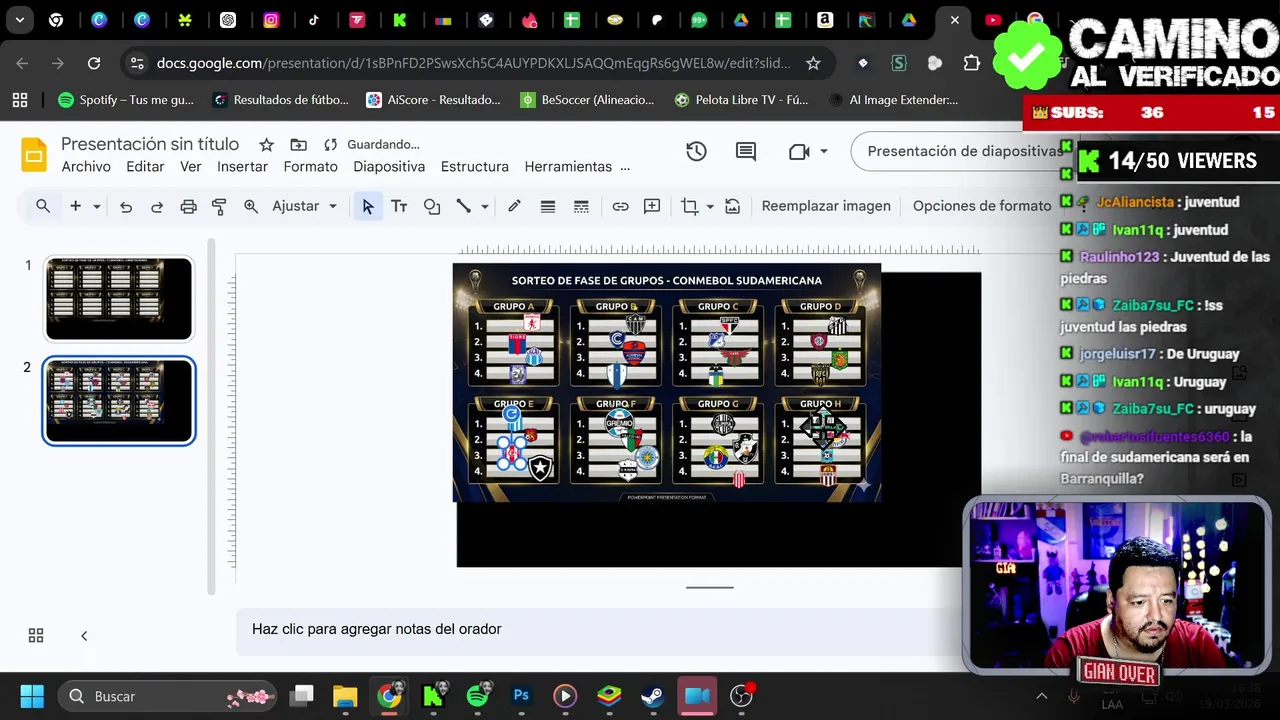Open the AiScore bookmark
Screen dimensions: 1280x720
point(434,100)
